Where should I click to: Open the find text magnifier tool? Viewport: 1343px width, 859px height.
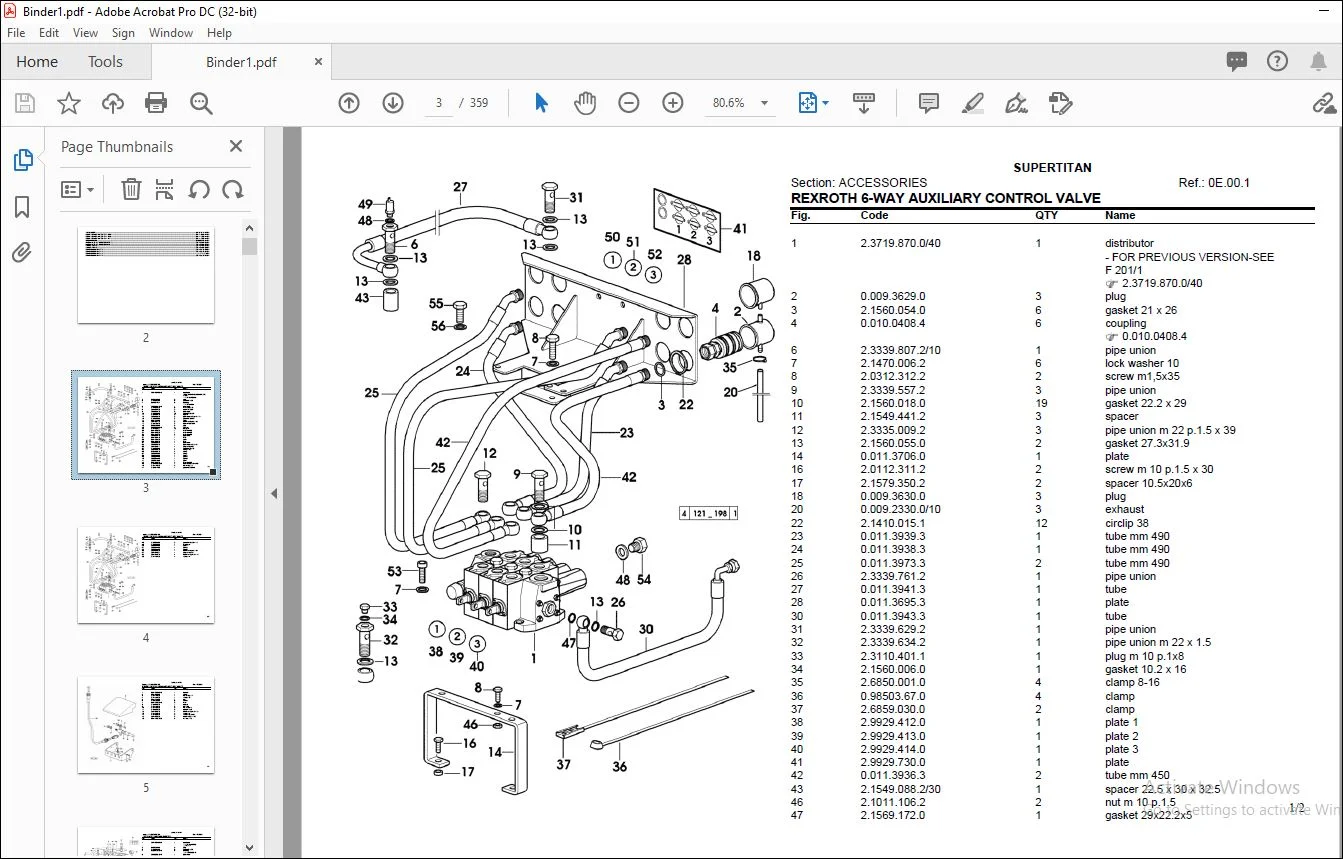tap(201, 103)
